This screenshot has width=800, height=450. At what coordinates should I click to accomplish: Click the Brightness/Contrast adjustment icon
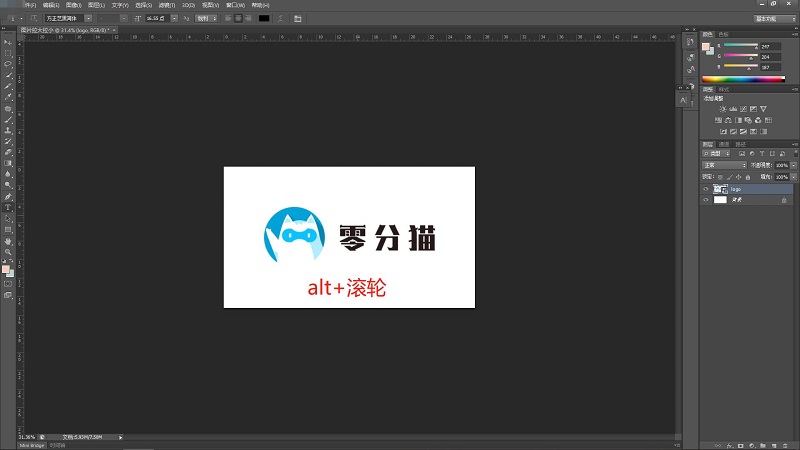pos(722,109)
